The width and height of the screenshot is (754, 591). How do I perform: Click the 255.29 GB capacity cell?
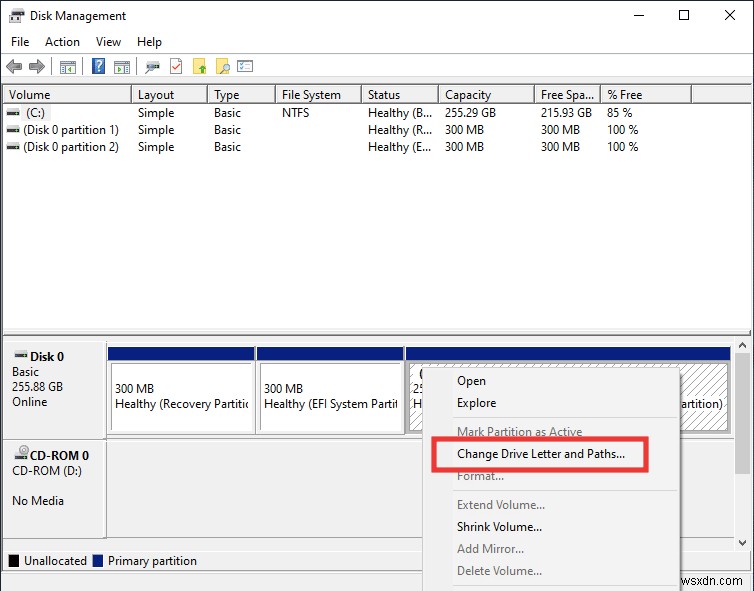470,113
